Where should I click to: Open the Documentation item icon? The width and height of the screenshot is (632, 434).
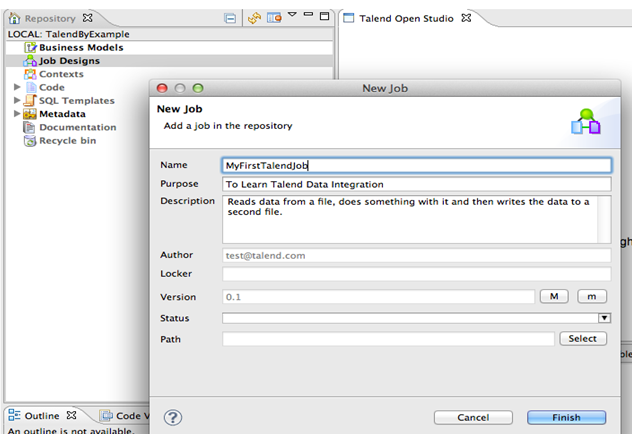pyautogui.click(x=30, y=127)
